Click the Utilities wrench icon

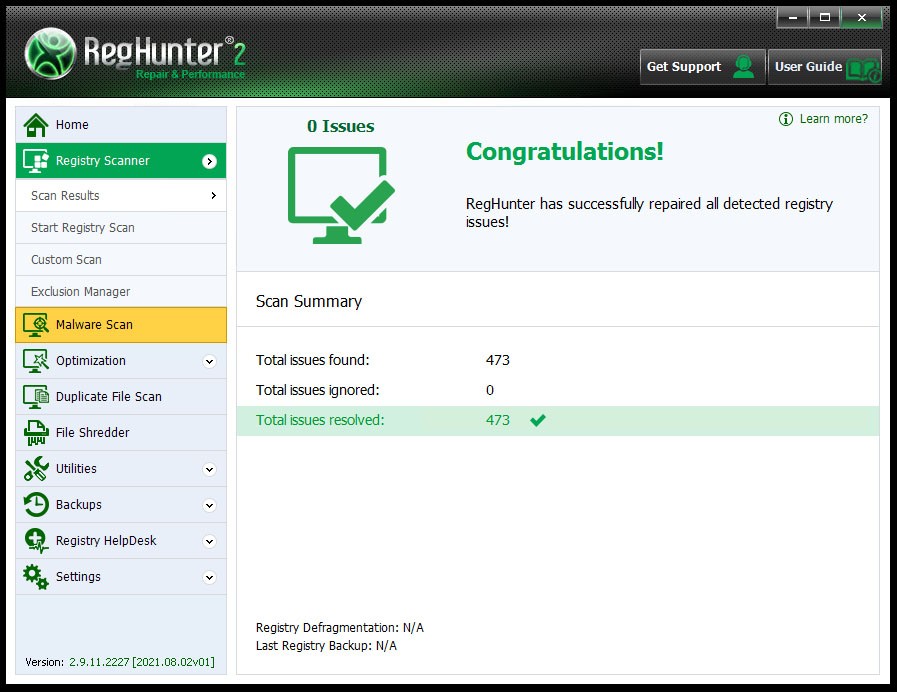(36, 469)
